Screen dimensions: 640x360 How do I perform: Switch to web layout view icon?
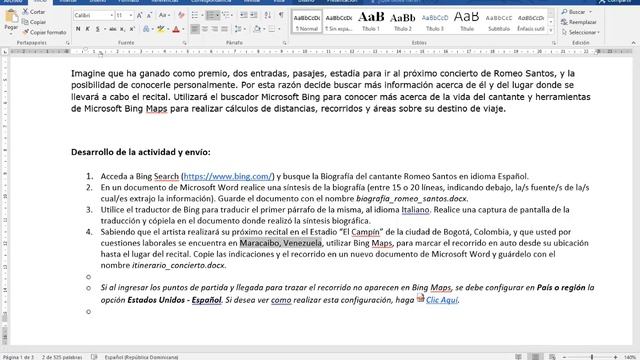[x=552, y=357]
